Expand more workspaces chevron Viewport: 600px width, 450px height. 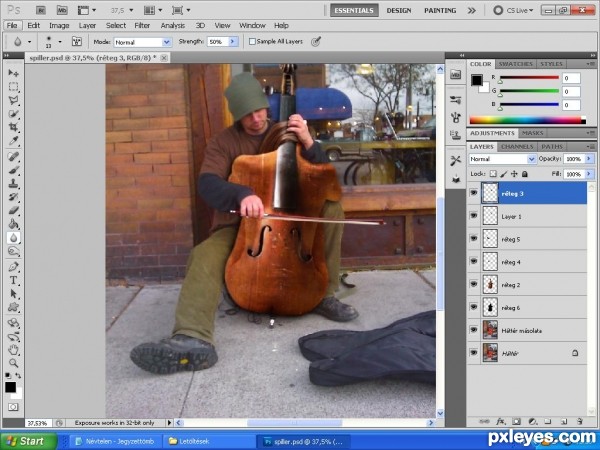(471, 11)
